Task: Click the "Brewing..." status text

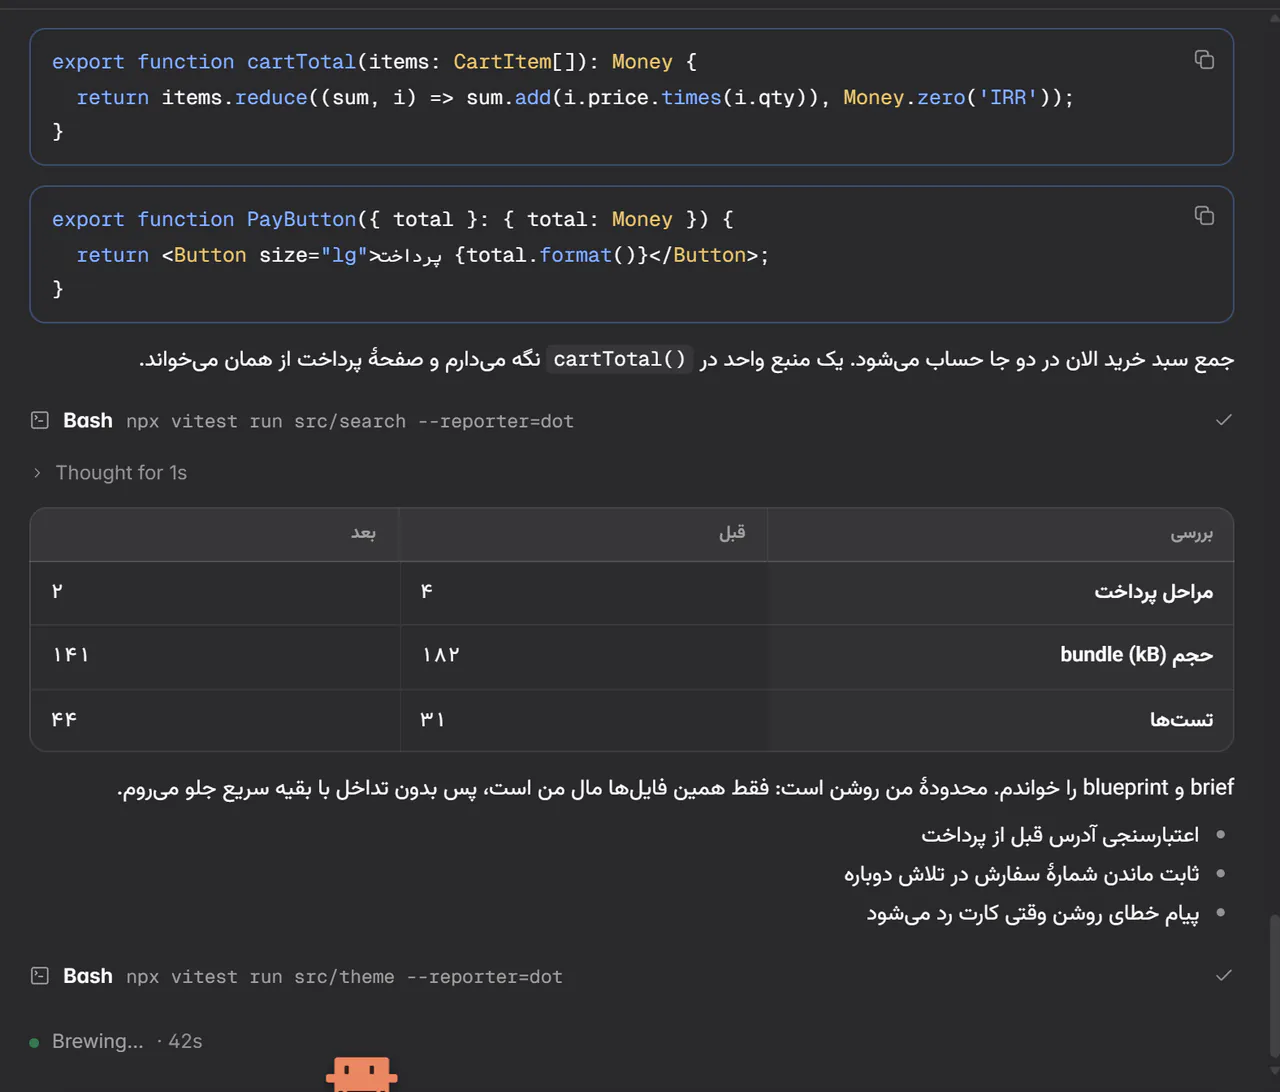Action: click(98, 1042)
